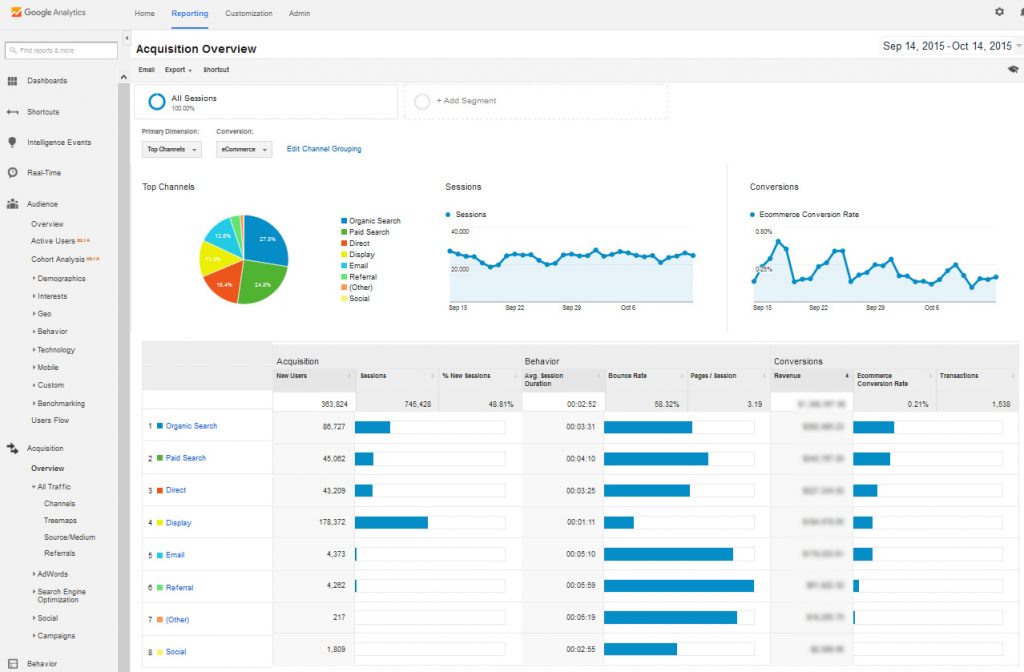Open the eCommerce conversion dropdown

pyautogui.click(x=244, y=149)
